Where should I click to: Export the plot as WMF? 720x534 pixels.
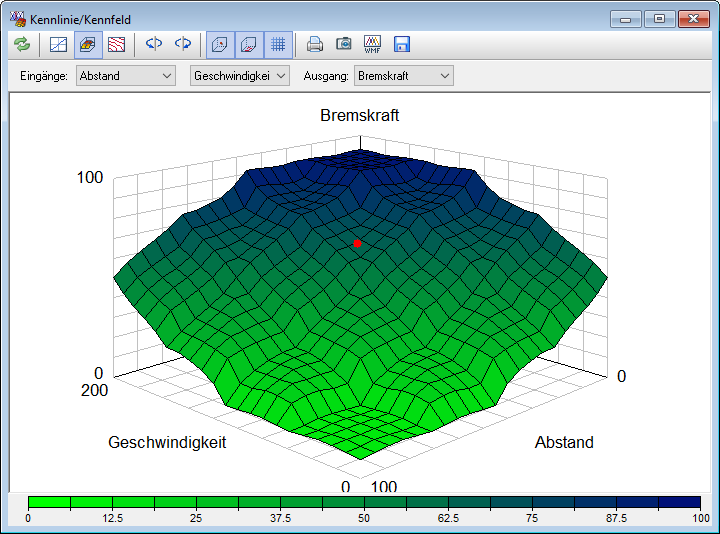click(372, 45)
